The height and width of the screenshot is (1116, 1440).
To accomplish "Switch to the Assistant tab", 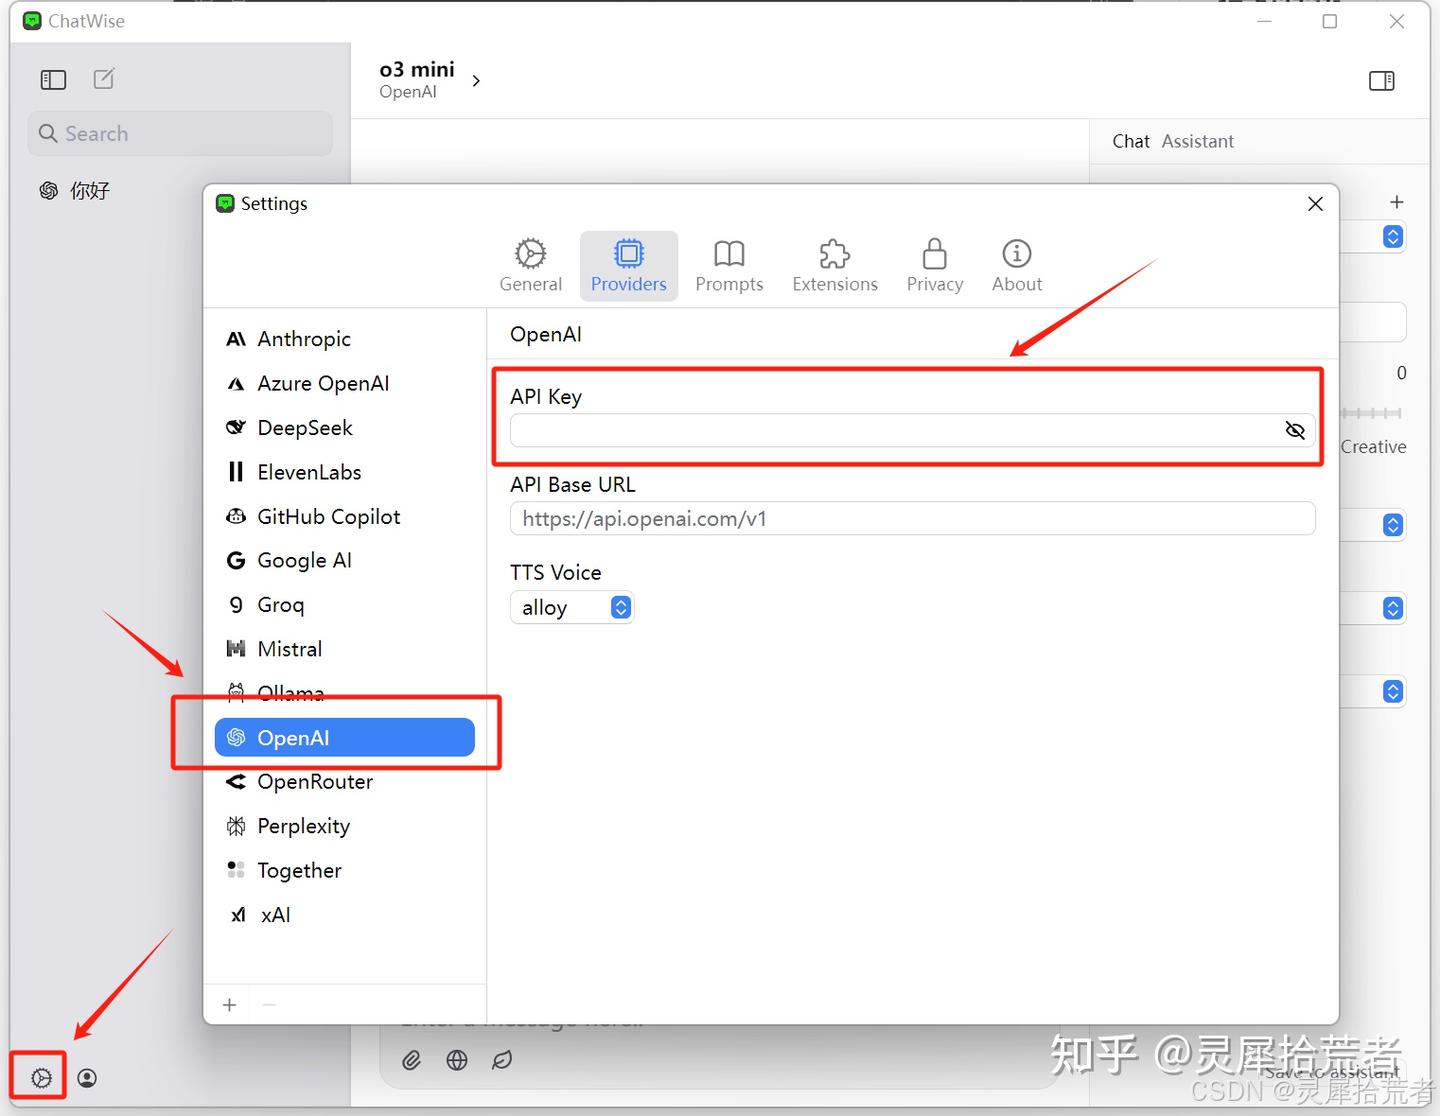I will (x=1197, y=141).
